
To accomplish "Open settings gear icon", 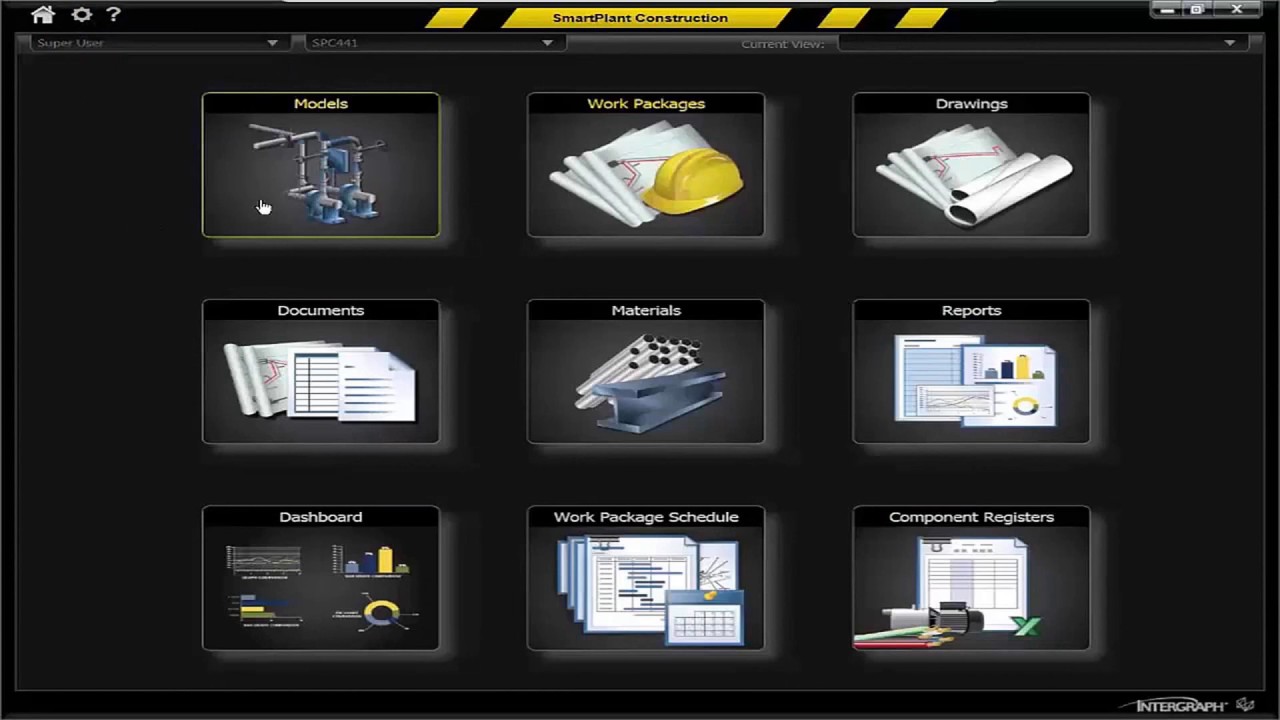I will click(x=82, y=14).
